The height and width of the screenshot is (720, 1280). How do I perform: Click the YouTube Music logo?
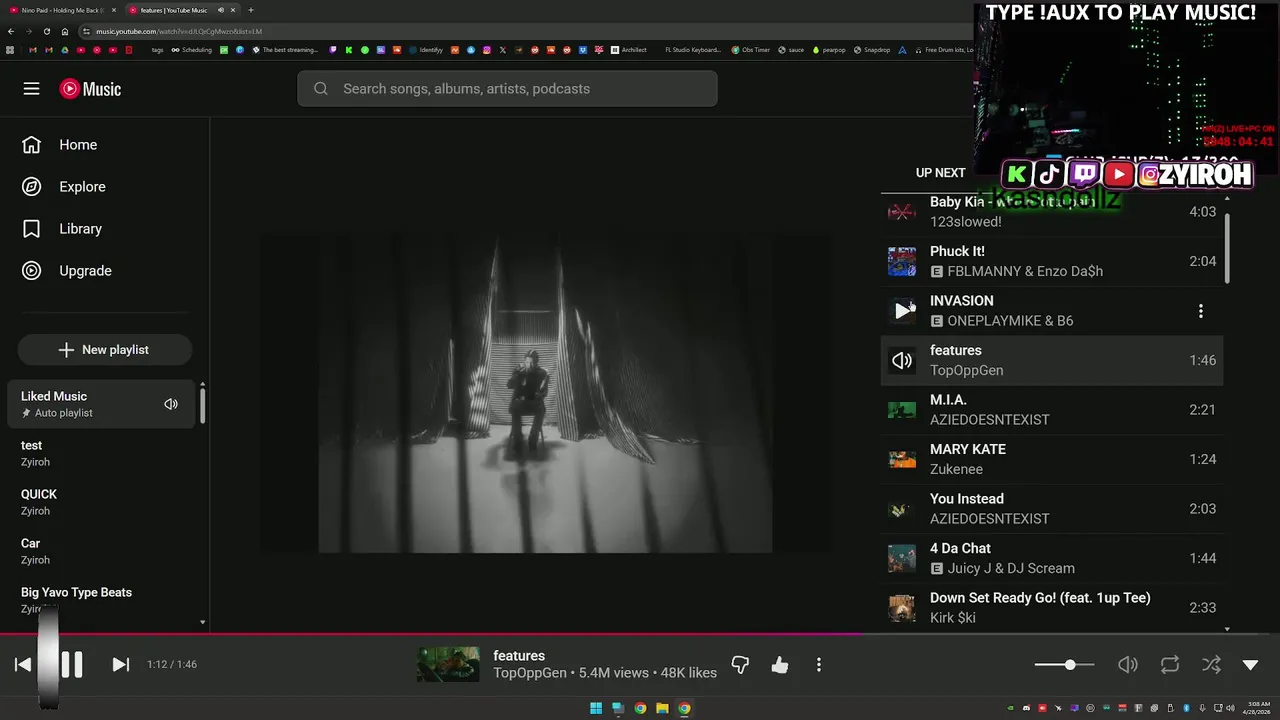click(90, 89)
